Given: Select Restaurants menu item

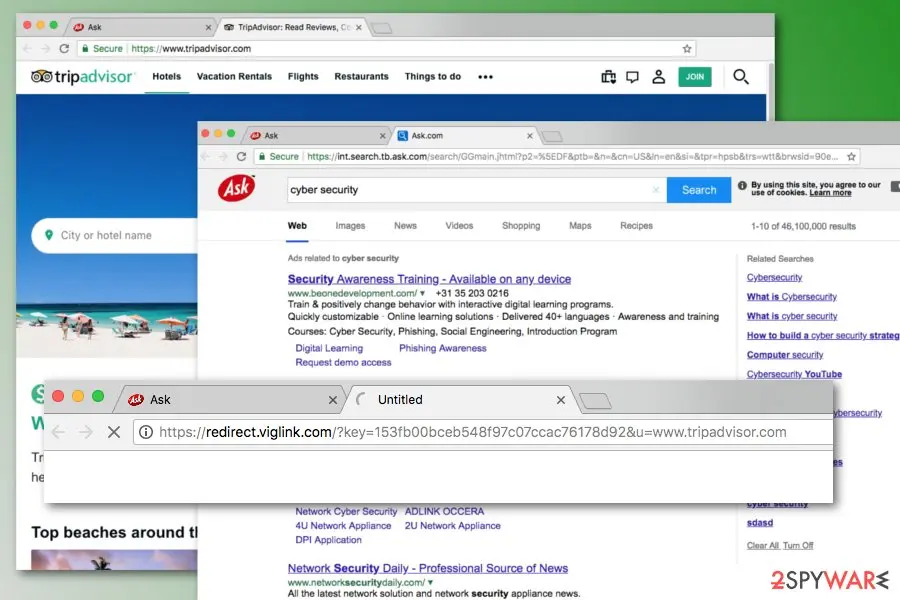Looking at the screenshot, I should coord(361,76).
